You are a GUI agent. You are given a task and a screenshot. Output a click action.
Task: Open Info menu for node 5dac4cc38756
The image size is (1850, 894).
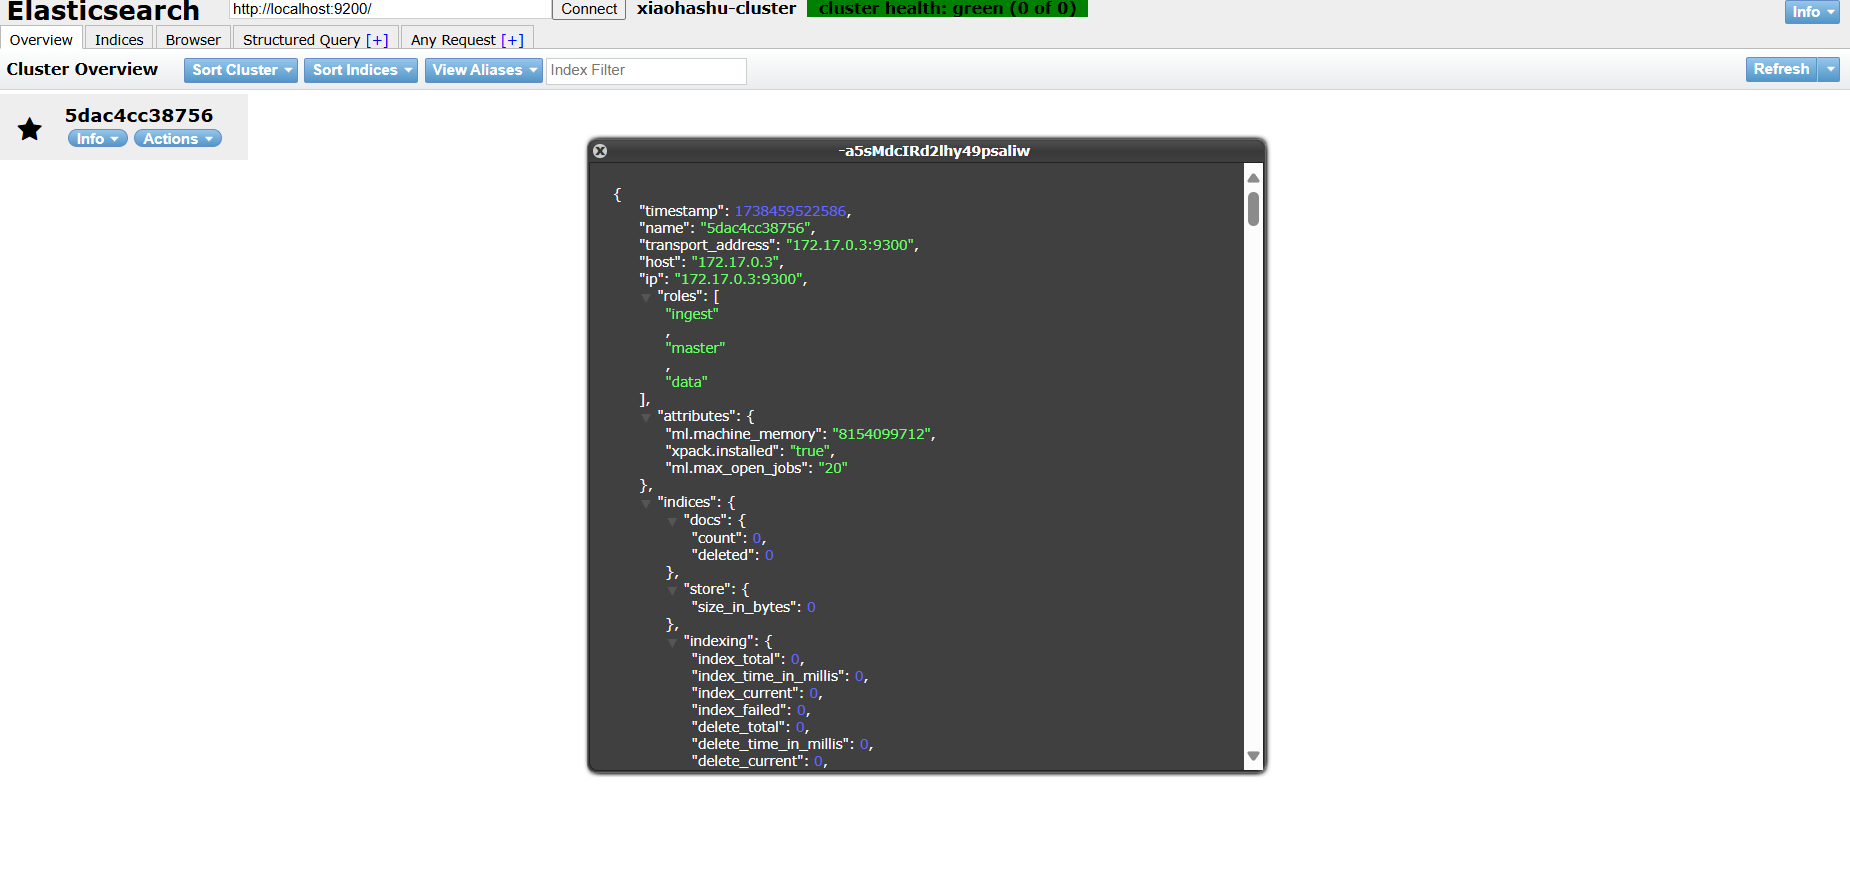(x=97, y=139)
